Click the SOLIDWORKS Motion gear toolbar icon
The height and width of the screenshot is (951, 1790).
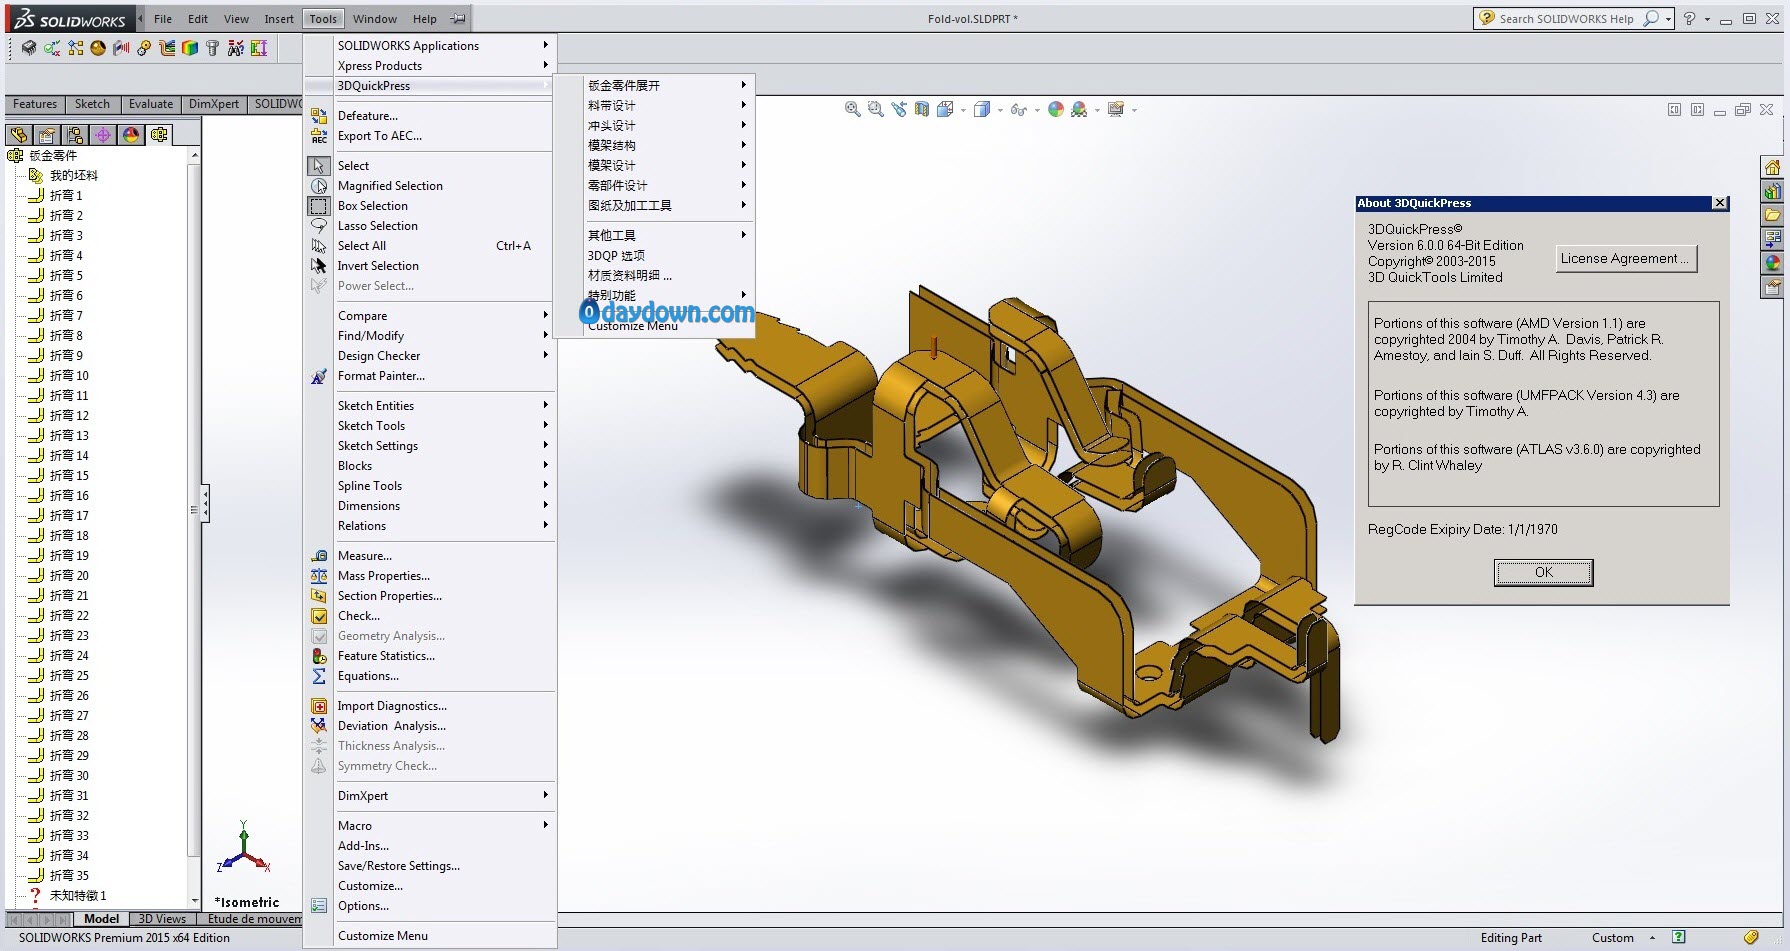(144, 47)
